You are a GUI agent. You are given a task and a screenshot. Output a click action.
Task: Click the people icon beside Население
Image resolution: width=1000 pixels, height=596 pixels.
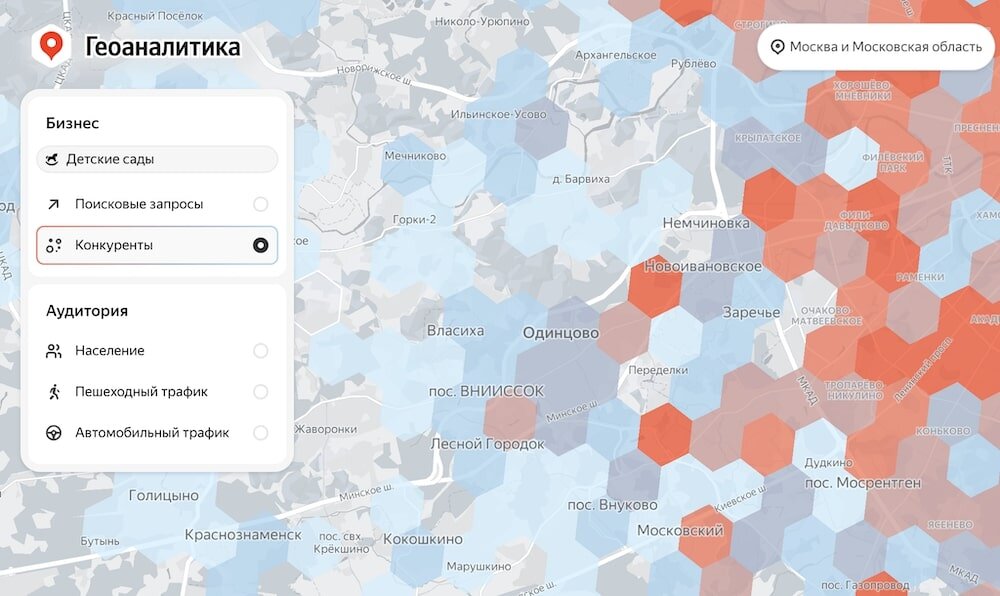tap(54, 351)
